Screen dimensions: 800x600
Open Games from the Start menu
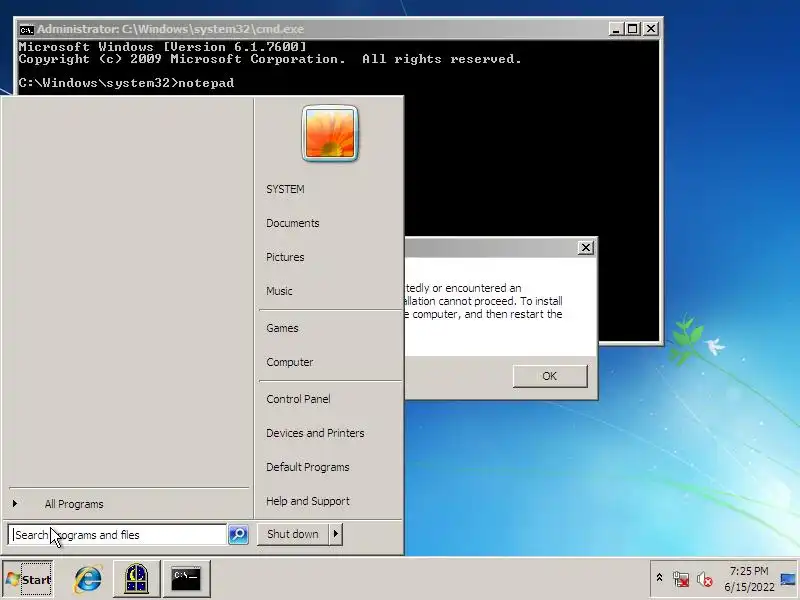(282, 328)
